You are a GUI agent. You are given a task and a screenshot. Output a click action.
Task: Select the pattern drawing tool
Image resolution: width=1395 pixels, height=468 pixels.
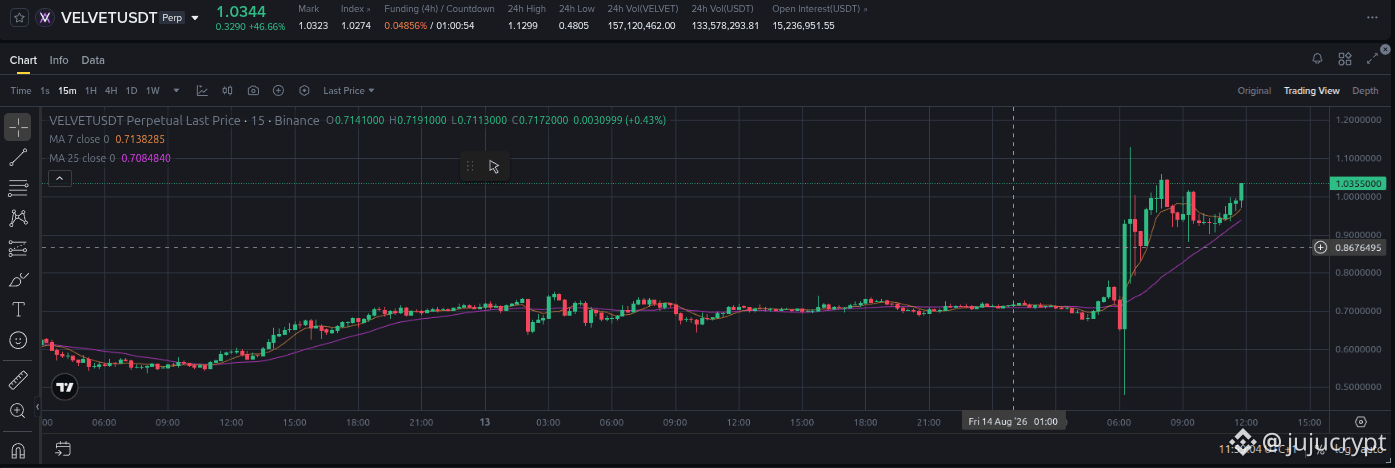pos(18,218)
